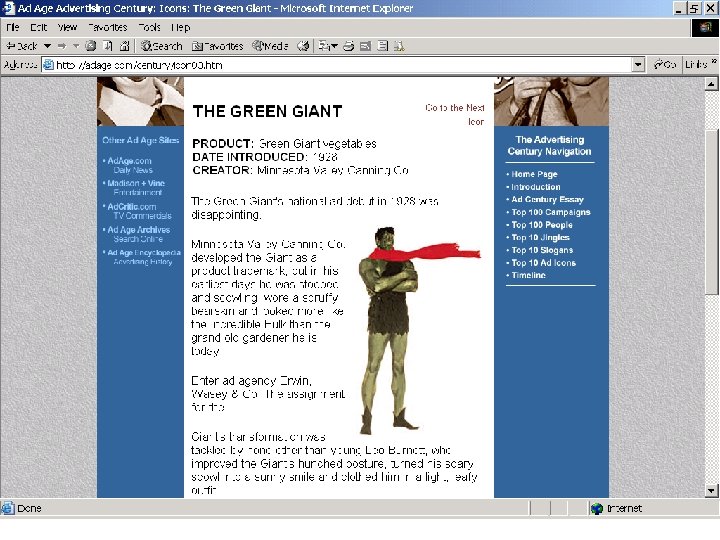Click the Other Ad Age Sites heading
Screen dimensions: 720x540
tap(141, 140)
